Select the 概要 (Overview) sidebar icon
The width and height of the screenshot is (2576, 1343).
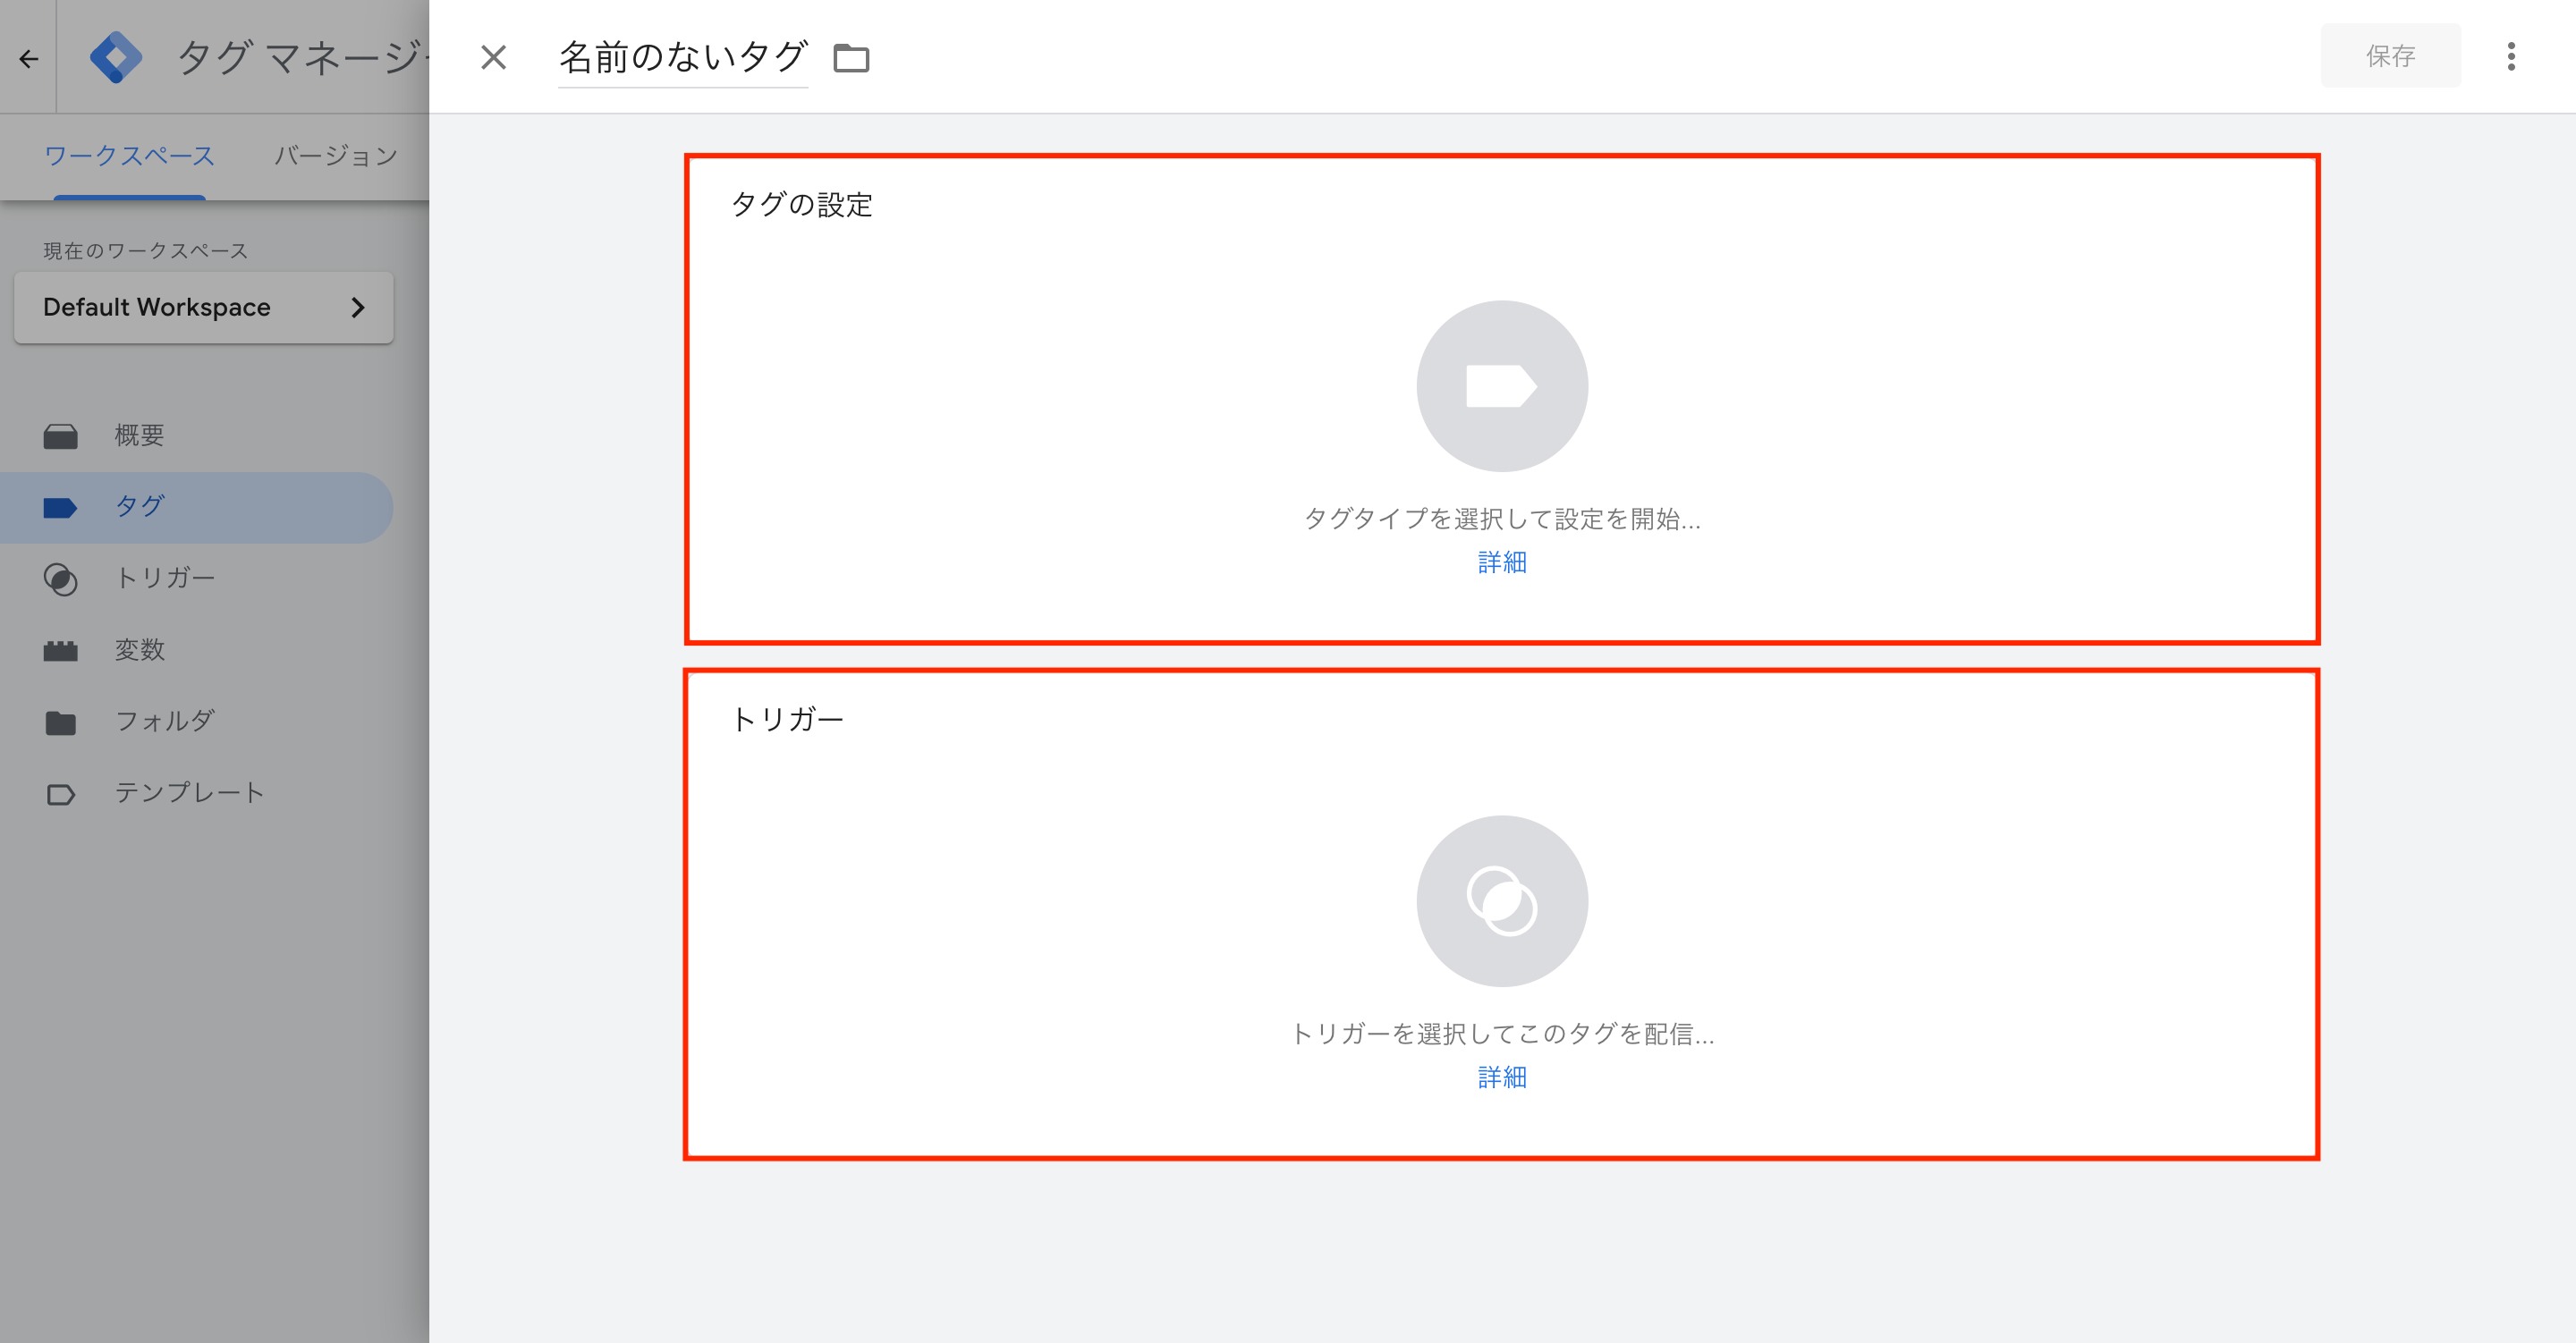[x=61, y=435]
